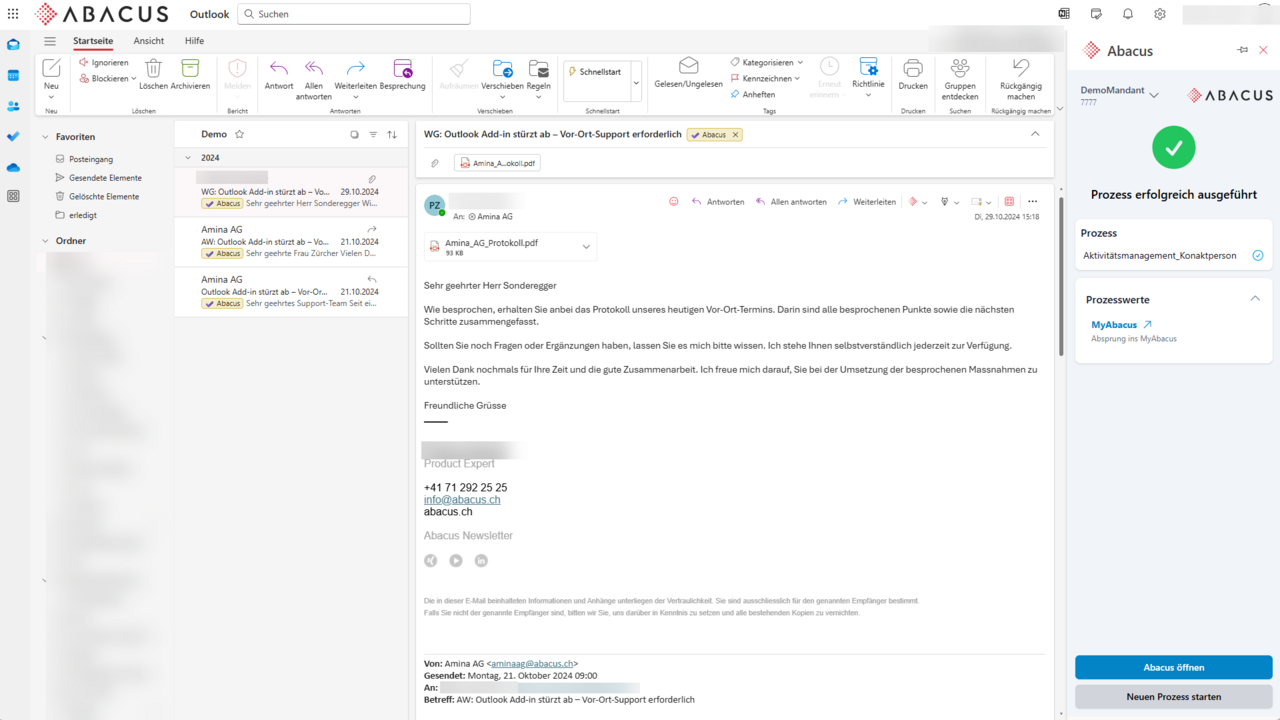Click the Abacus öffnen button
Viewport: 1280px width, 720px height.
pos(1173,667)
